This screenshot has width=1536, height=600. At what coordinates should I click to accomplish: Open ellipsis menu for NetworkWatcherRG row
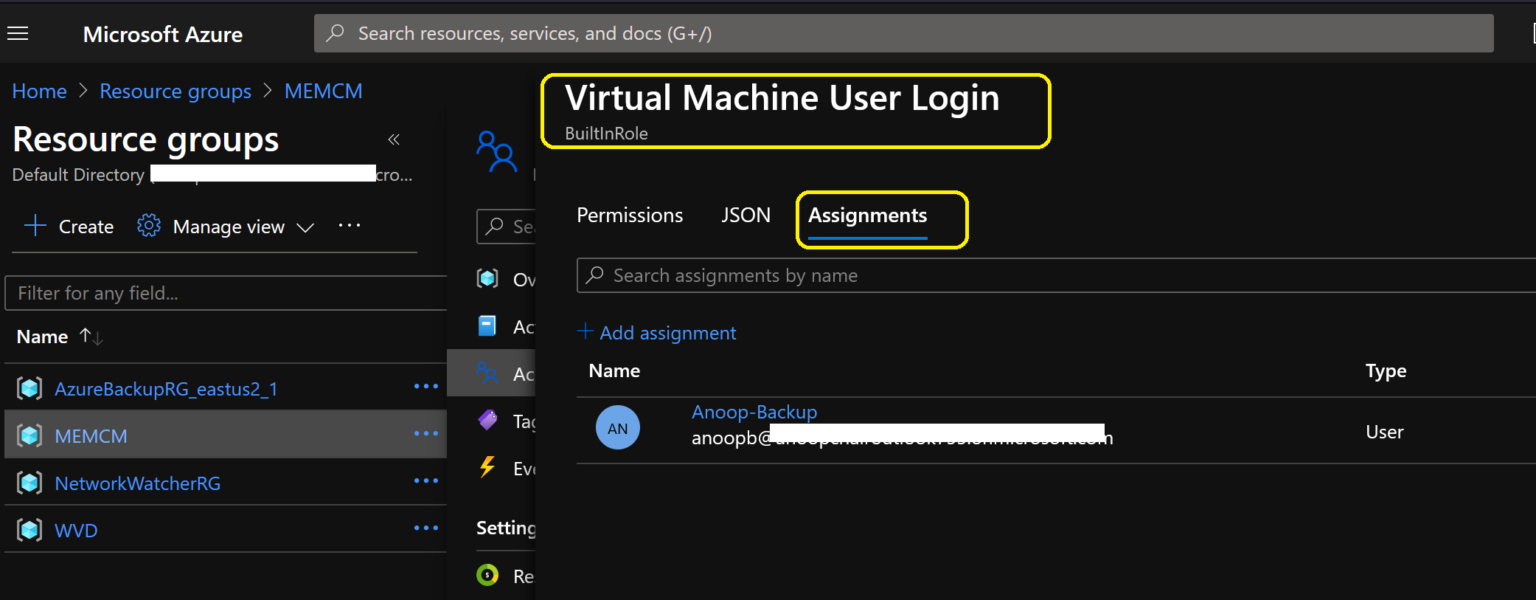(426, 482)
